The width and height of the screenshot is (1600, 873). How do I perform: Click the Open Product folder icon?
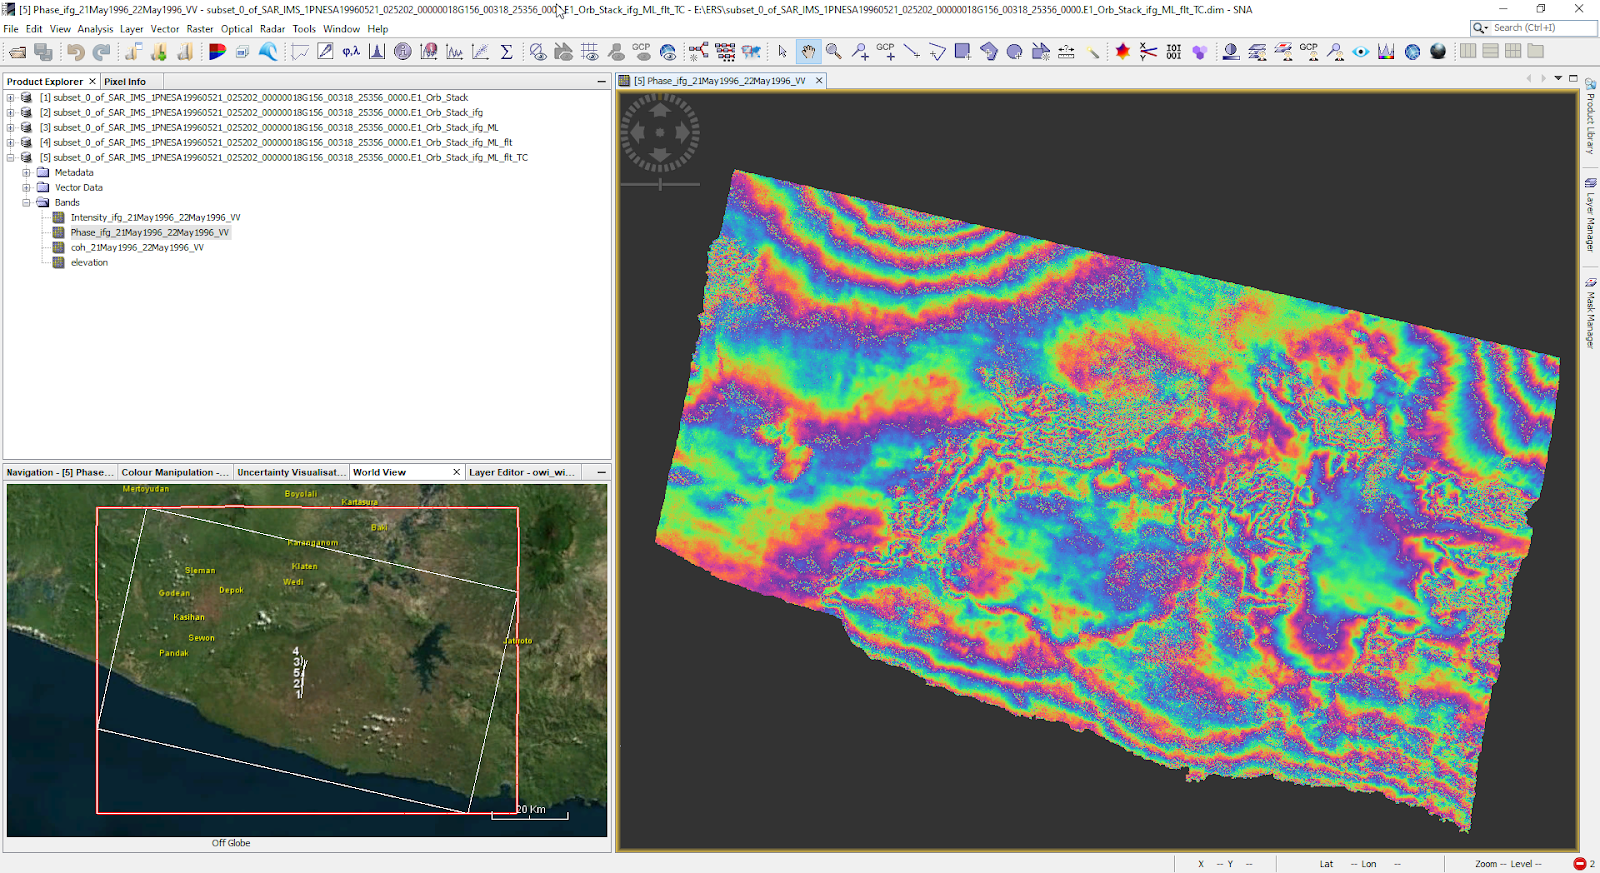tap(18, 52)
